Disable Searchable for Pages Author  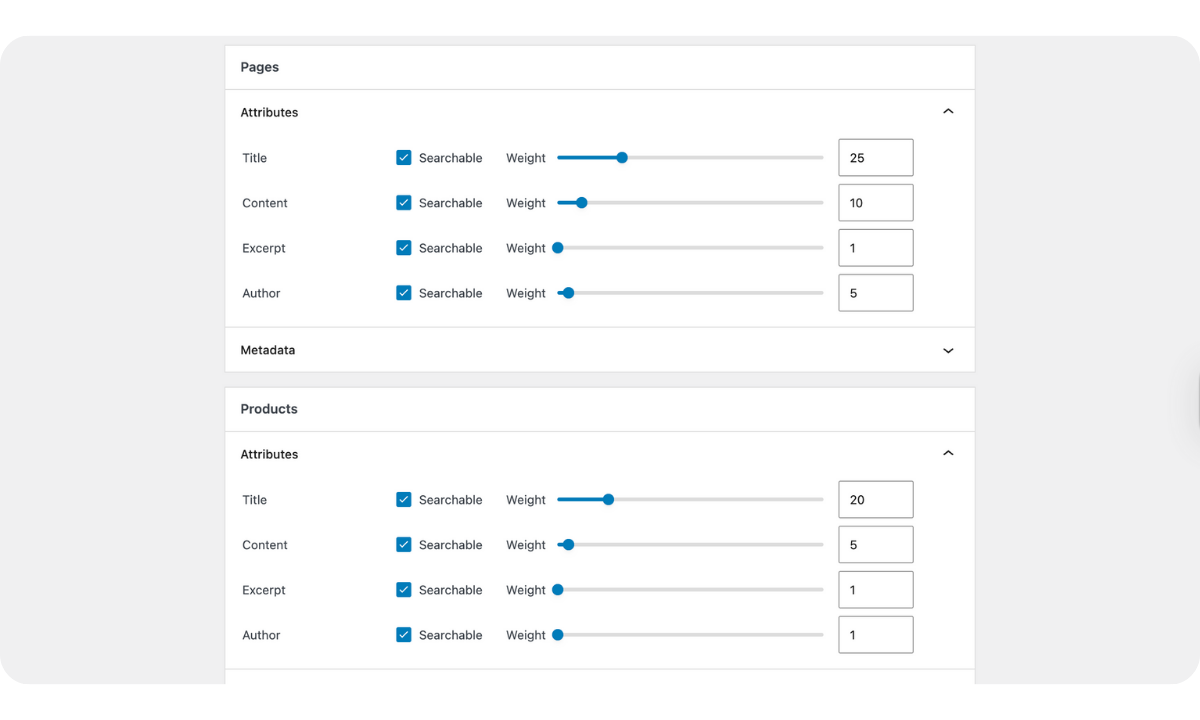tap(404, 293)
